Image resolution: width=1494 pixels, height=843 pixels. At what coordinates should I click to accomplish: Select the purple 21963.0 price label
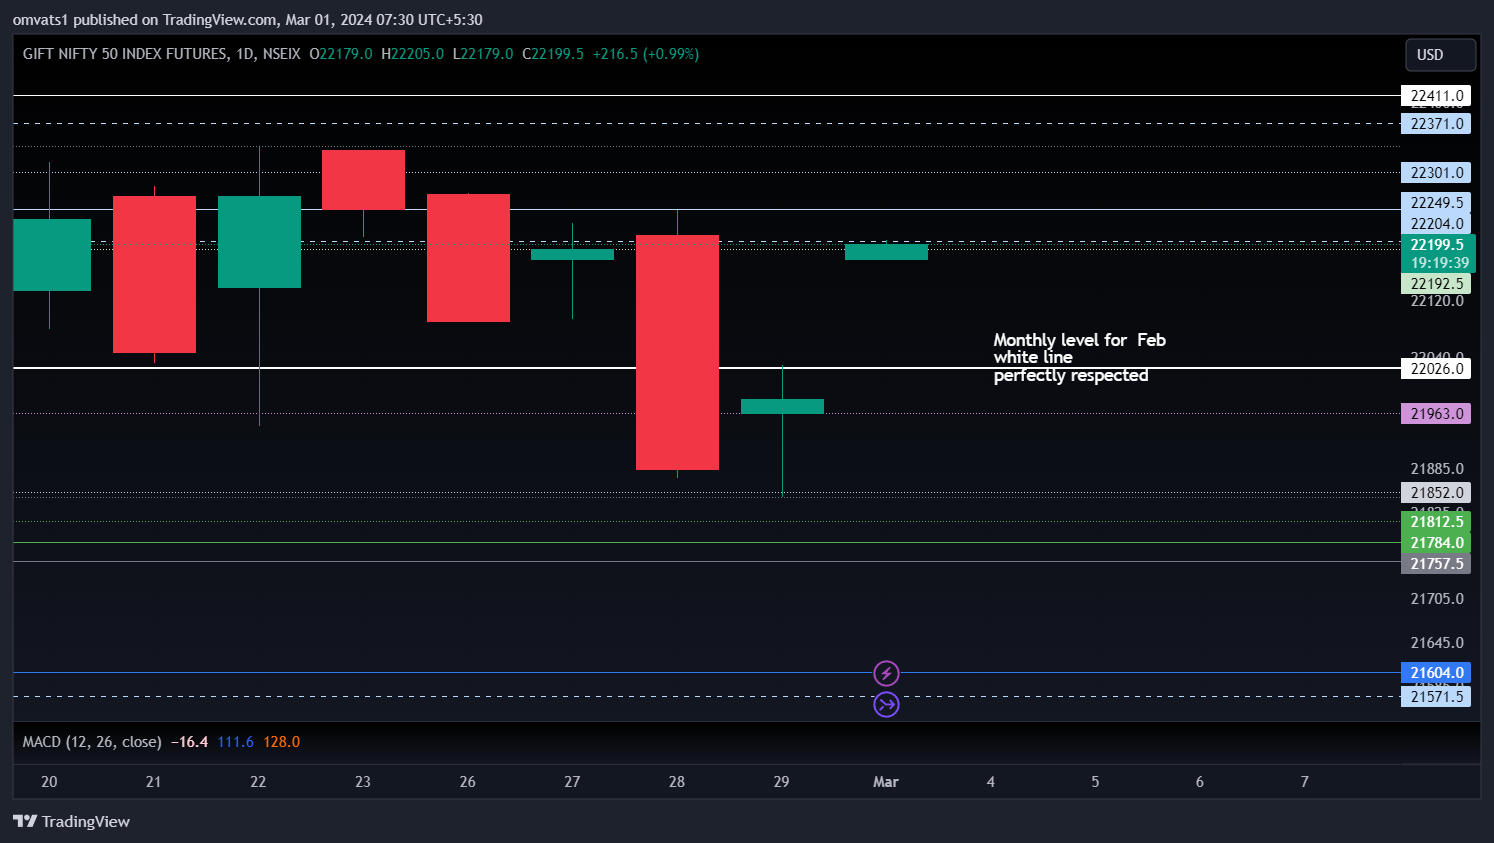coord(1436,414)
